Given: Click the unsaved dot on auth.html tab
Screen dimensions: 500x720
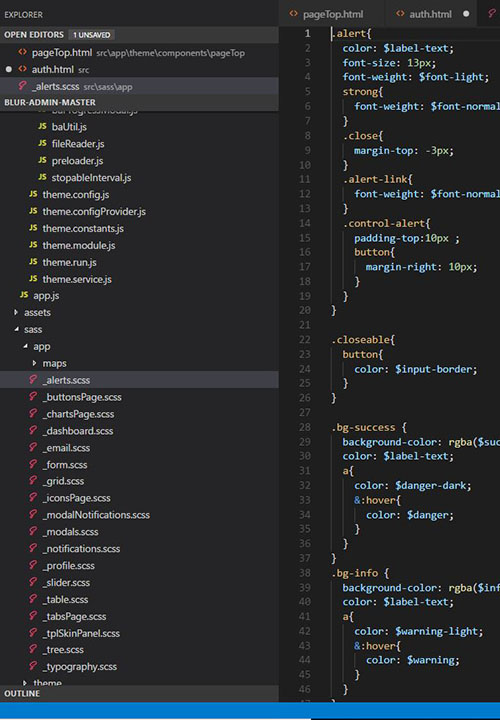Looking at the screenshot, I should pos(466,14).
